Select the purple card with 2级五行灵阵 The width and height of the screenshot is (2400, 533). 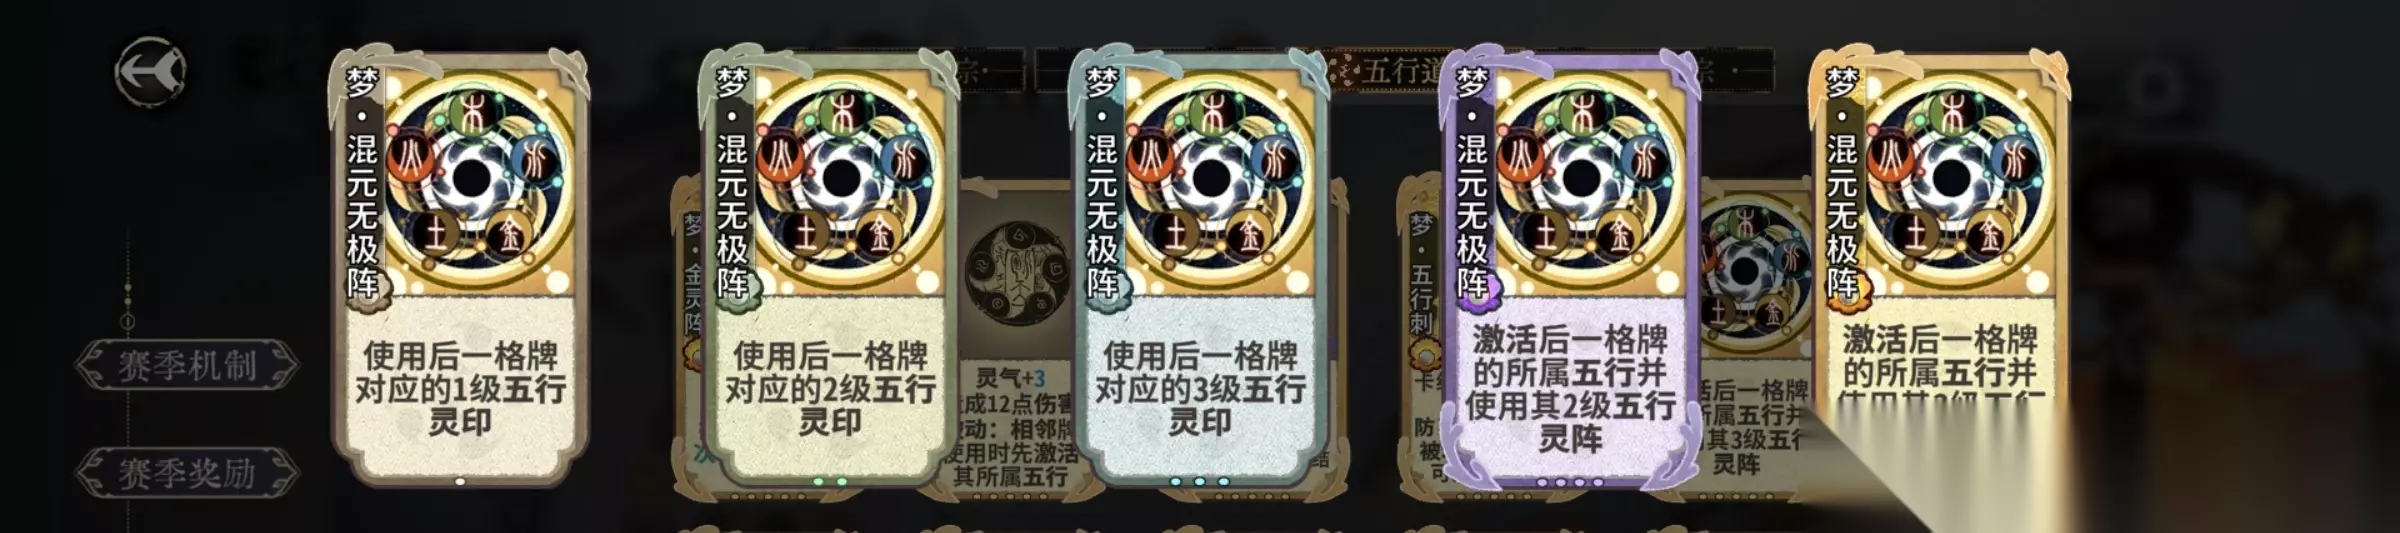click(x=1569, y=266)
